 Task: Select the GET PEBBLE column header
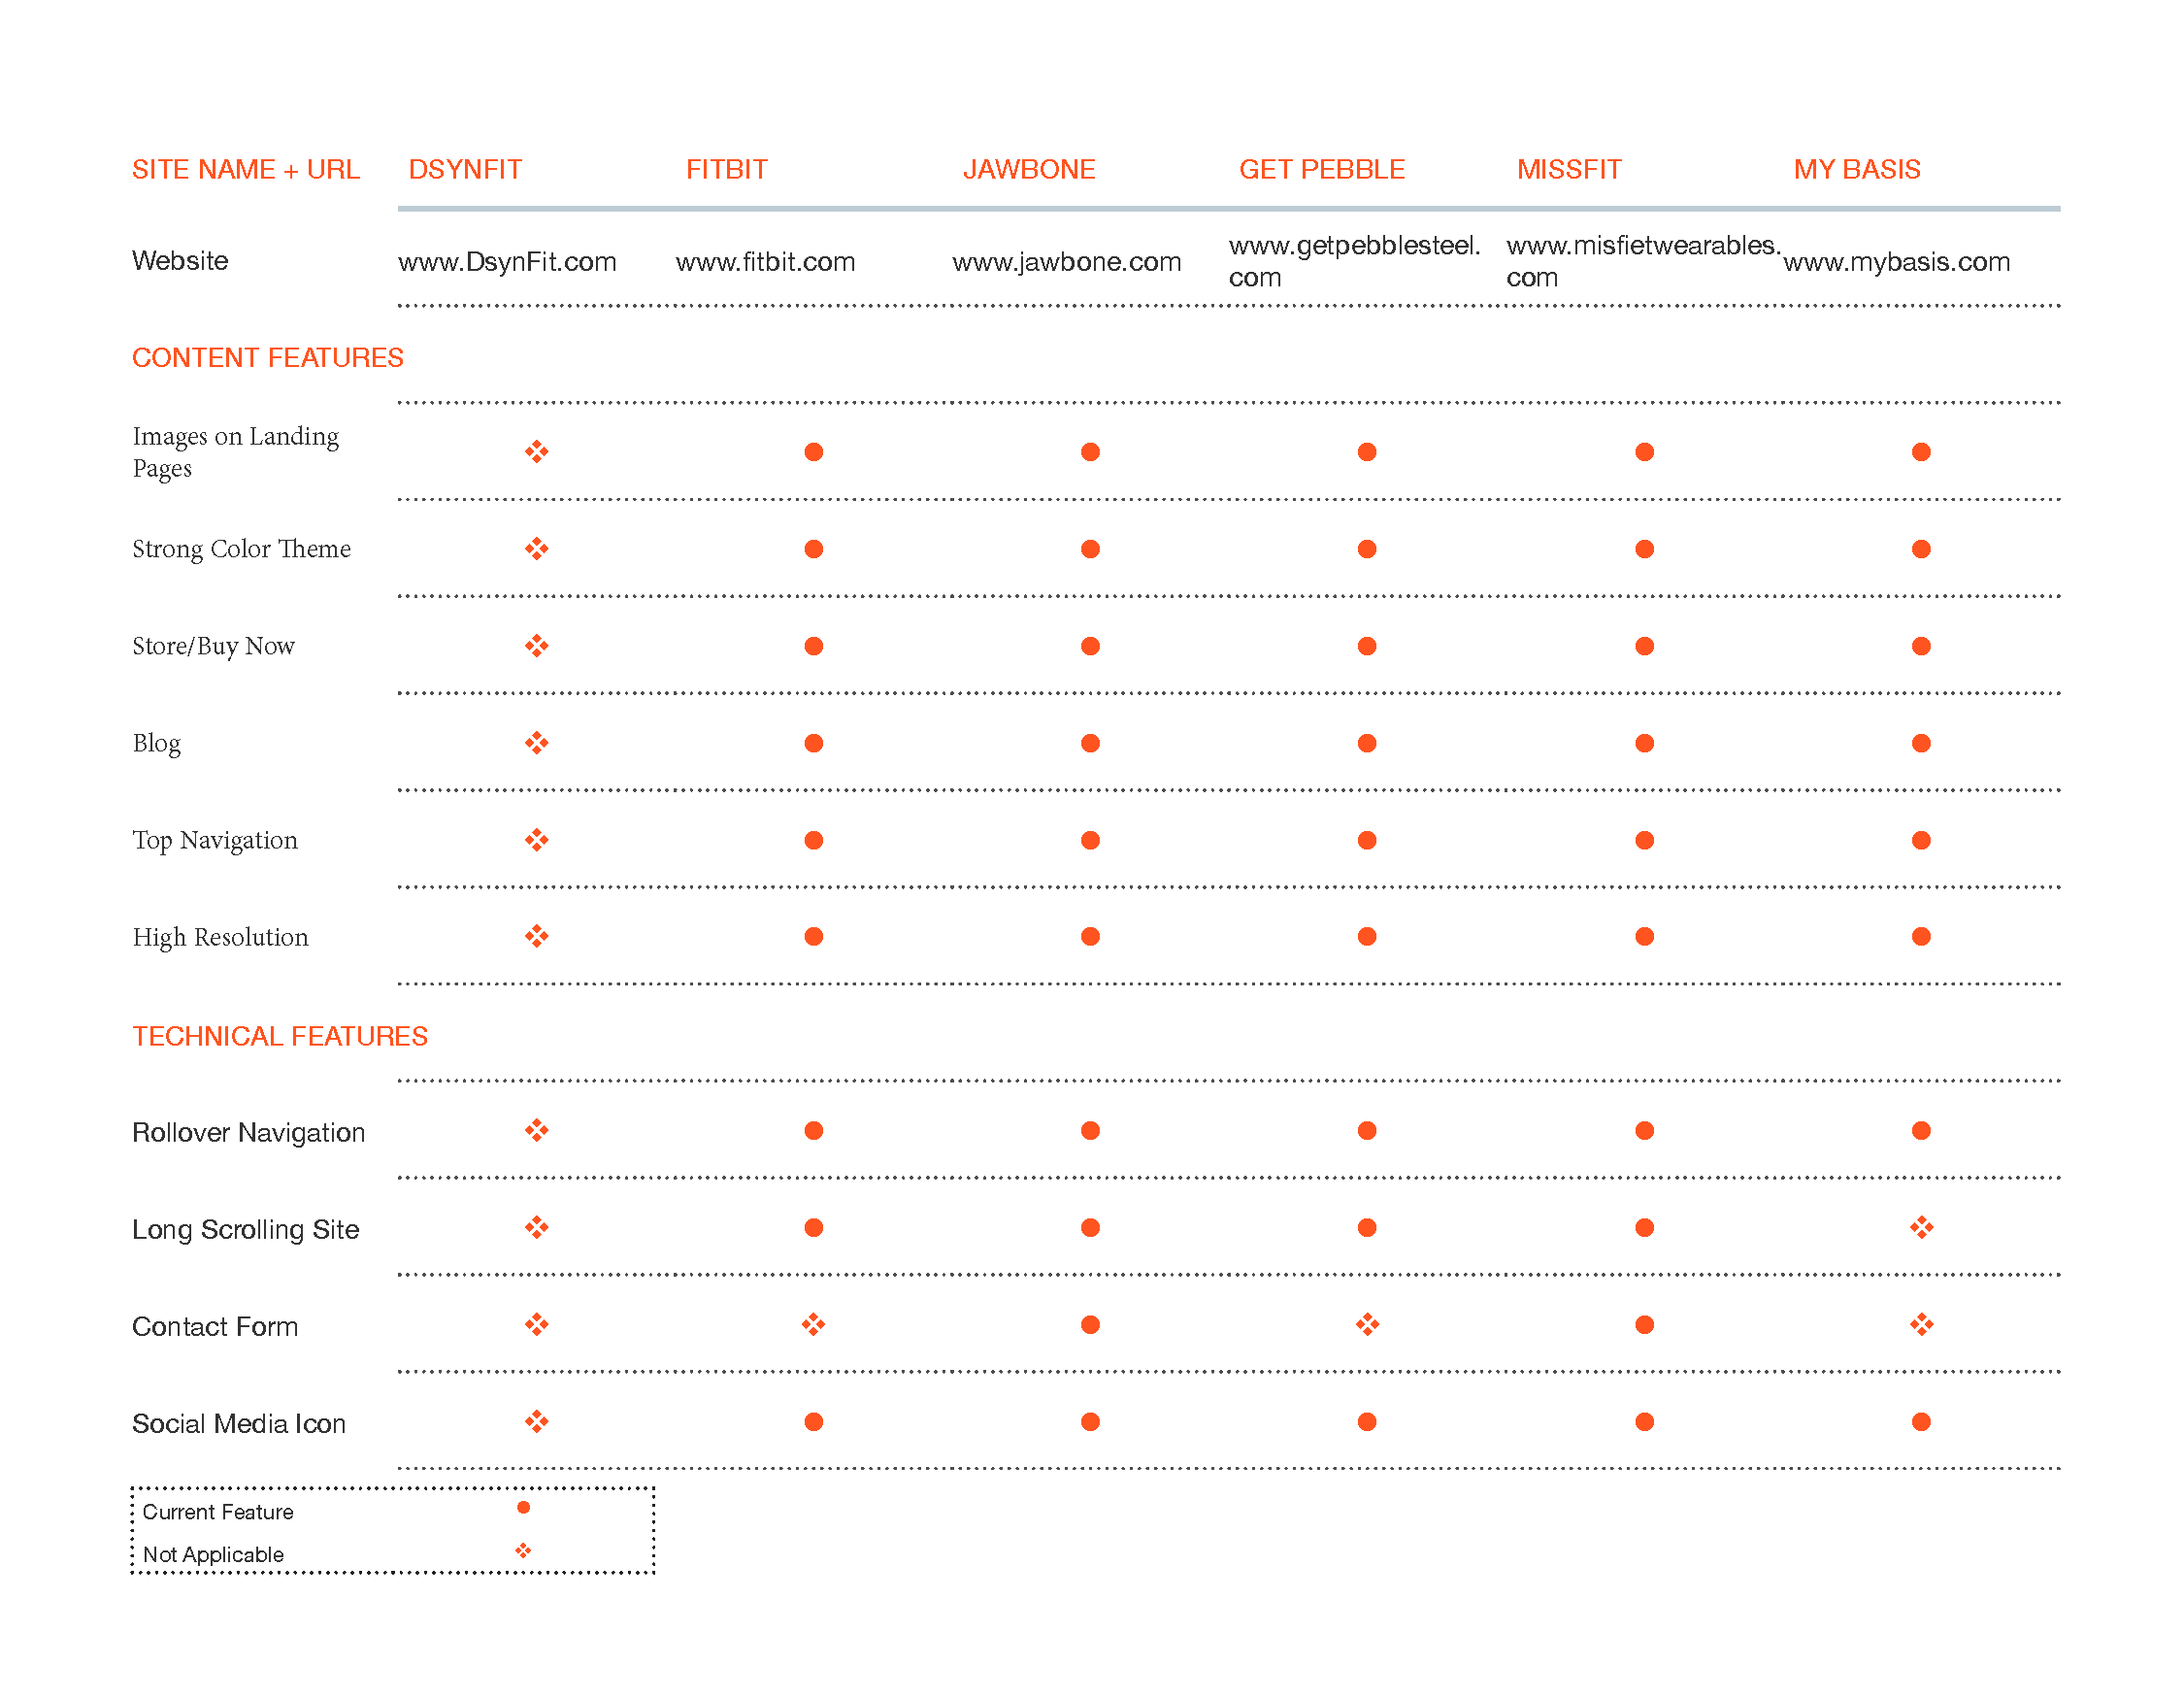(x=1321, y=169)
